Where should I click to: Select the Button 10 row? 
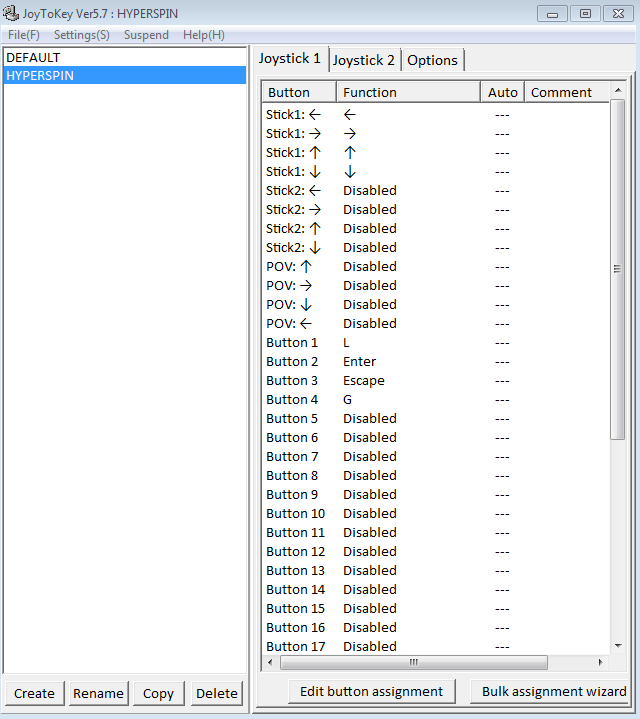pyautogui.click(x=436, y=514)
